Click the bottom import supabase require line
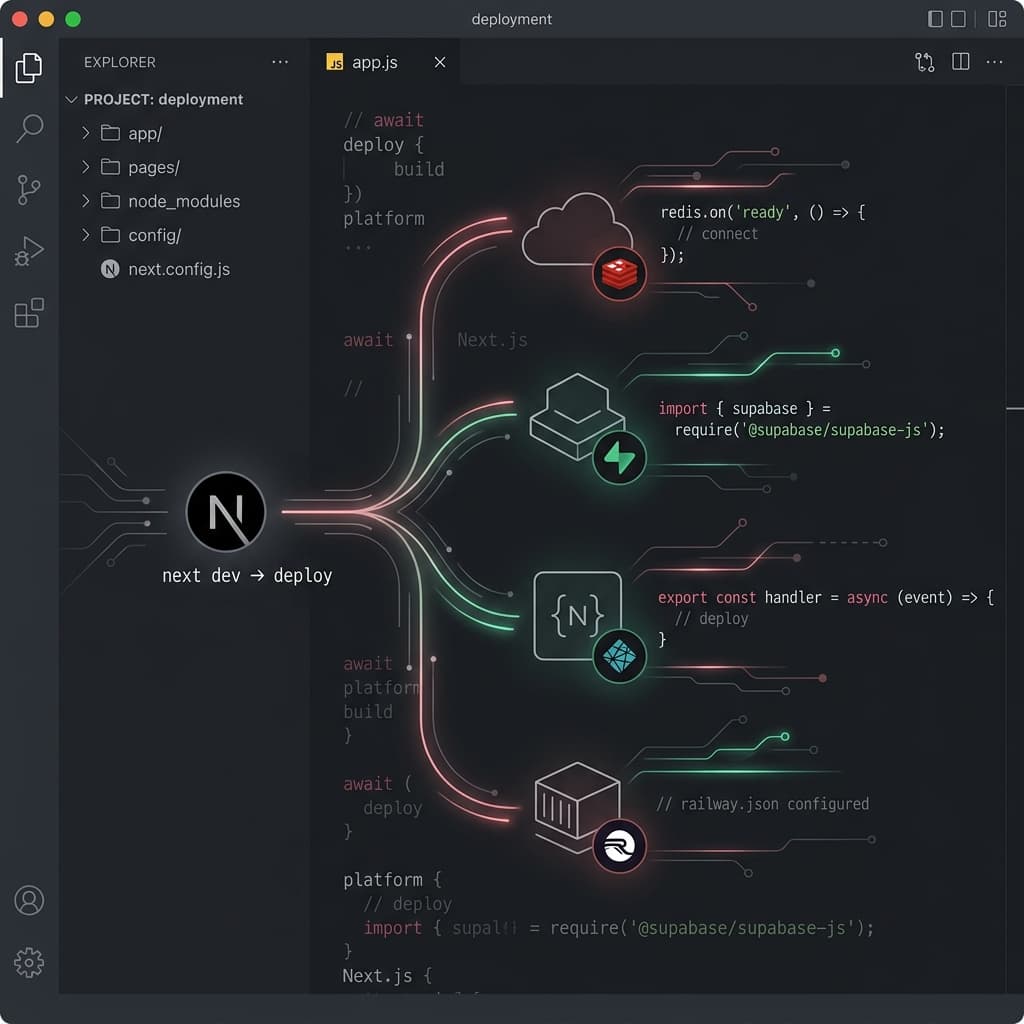The image size is (1024, 1024). (618, 928)
